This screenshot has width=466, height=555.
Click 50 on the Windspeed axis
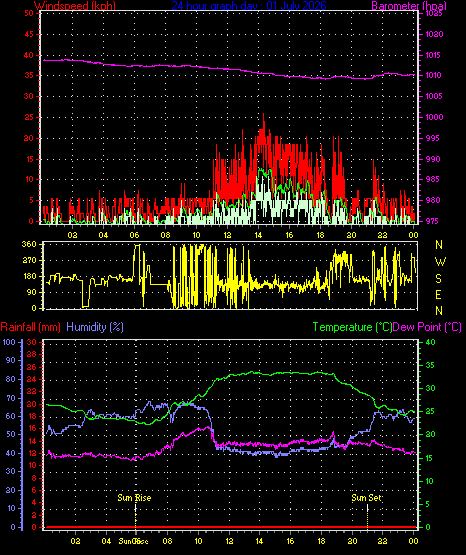(x=29, y=13)
